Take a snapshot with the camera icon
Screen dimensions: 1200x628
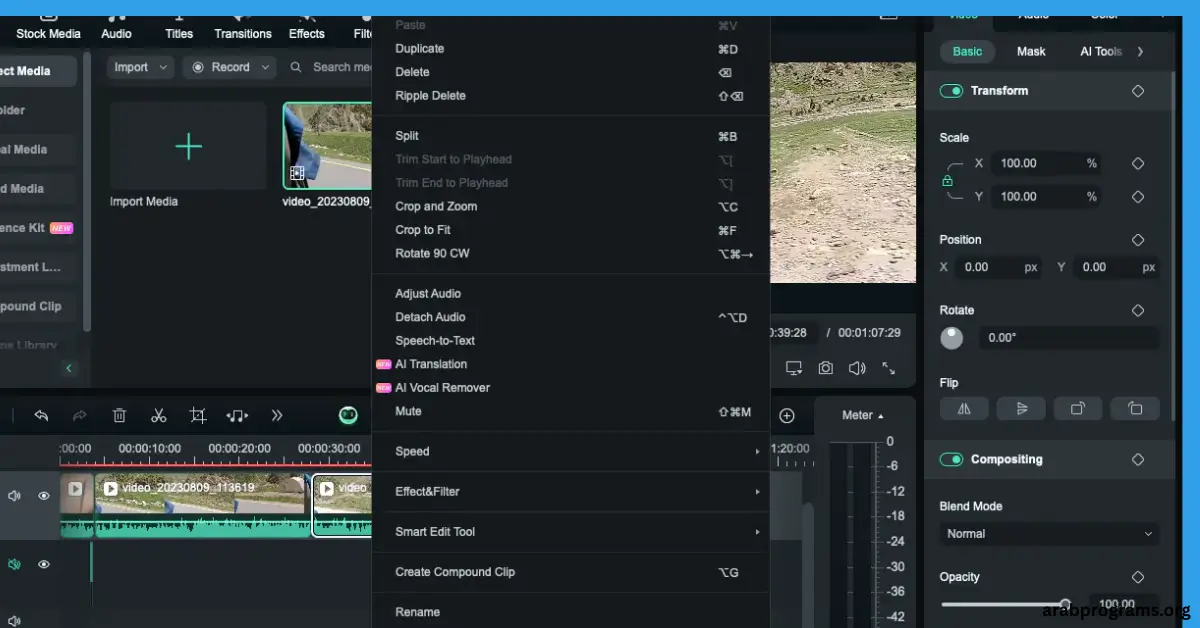(x=825, y=368)
